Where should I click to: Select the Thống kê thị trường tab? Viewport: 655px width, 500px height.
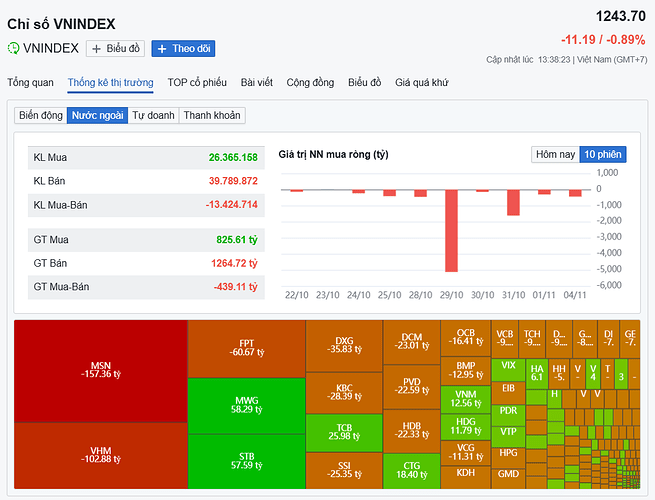(x=111, y=83)
